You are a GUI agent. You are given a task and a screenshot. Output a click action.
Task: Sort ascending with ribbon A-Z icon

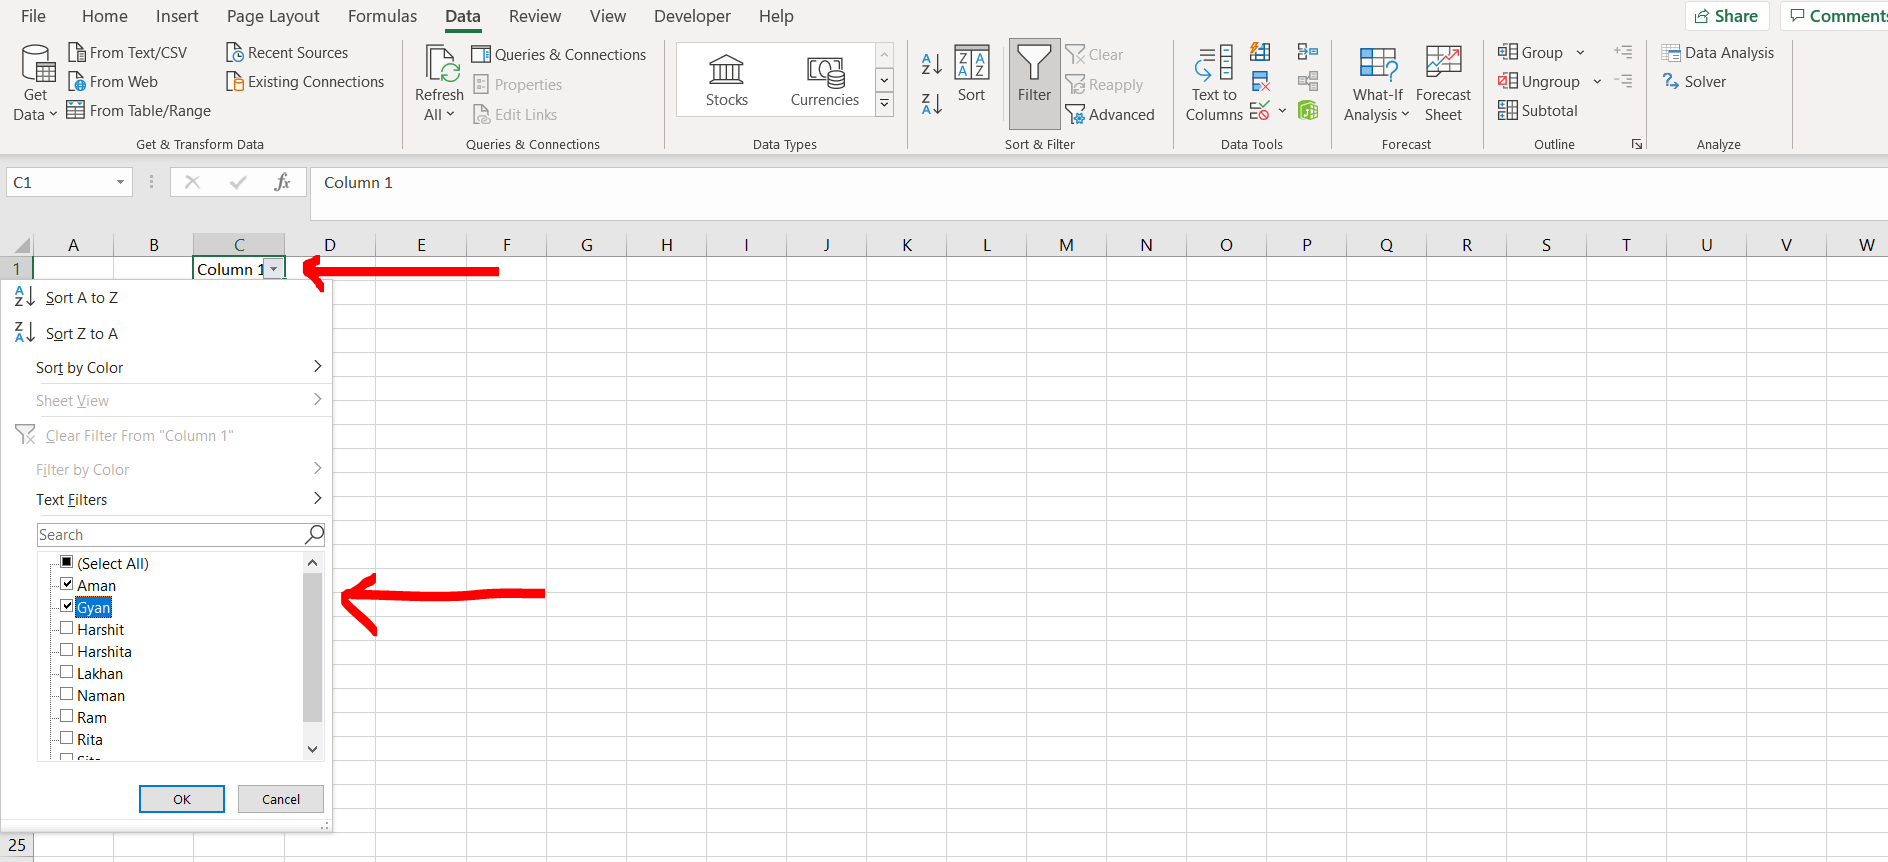click(931, 64)
